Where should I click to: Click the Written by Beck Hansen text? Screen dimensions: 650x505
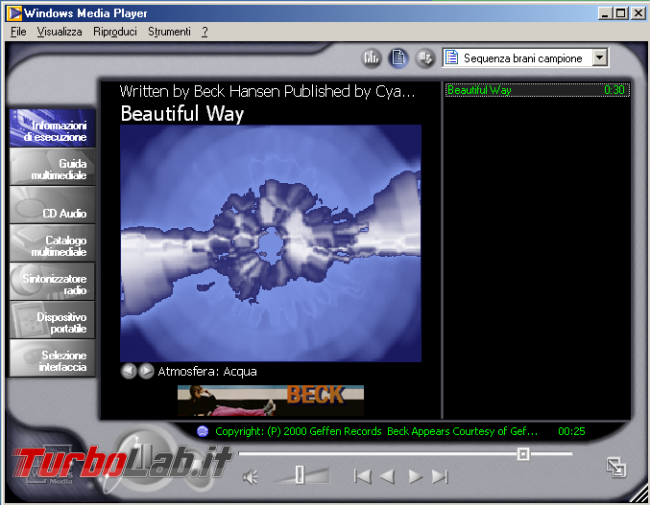(x=267, y=91)
